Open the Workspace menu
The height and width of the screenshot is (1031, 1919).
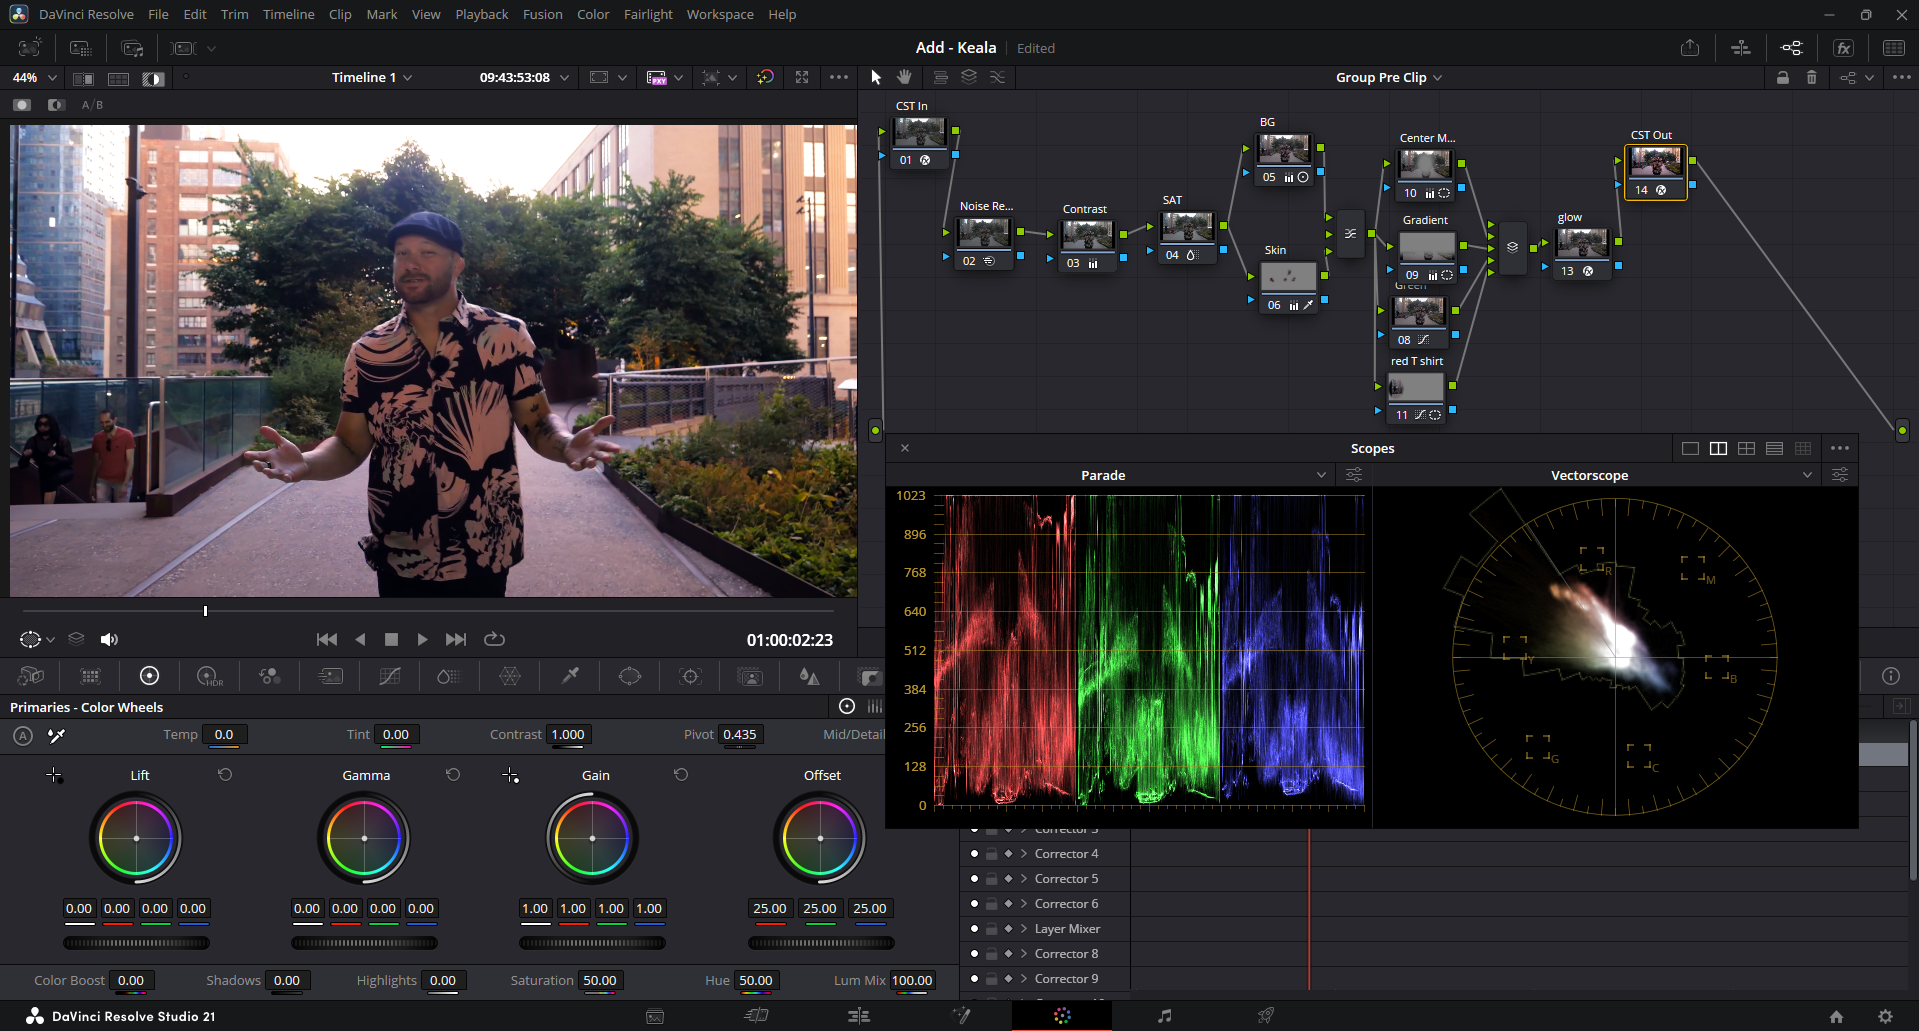click(720, 15)
